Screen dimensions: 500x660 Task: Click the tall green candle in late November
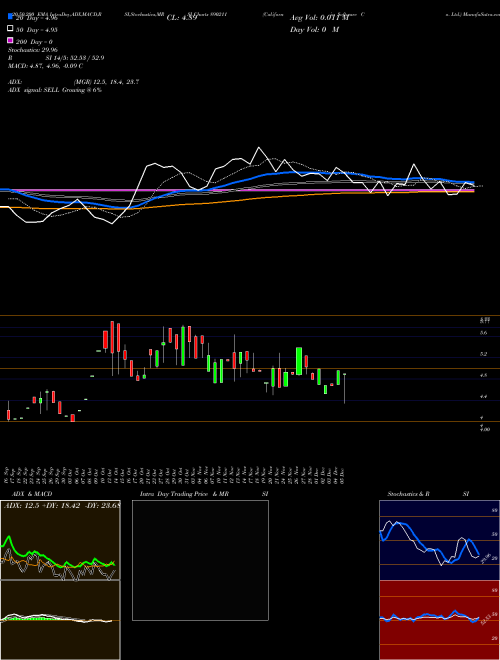point(299,361)
